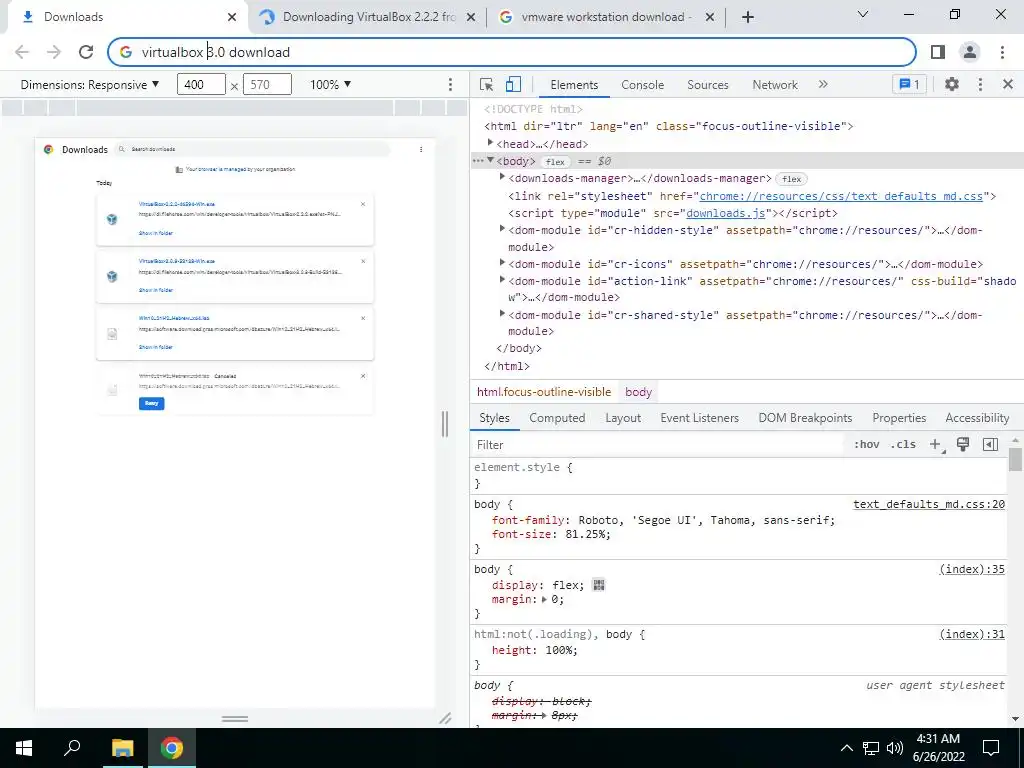This screenshot has height=768, width=1024.
Task: Click Show in folder for the Hebrew iso download
Action: [x=155, y=347]
